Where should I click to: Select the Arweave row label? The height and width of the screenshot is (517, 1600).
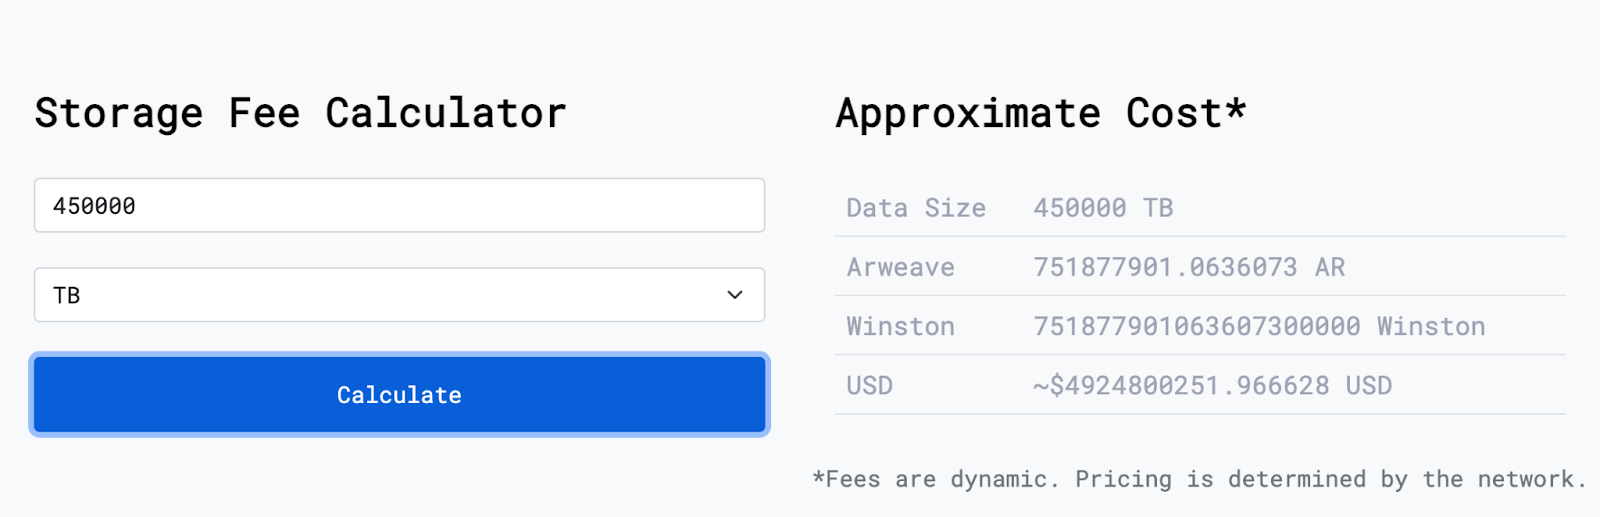click(x=900, y=267)
